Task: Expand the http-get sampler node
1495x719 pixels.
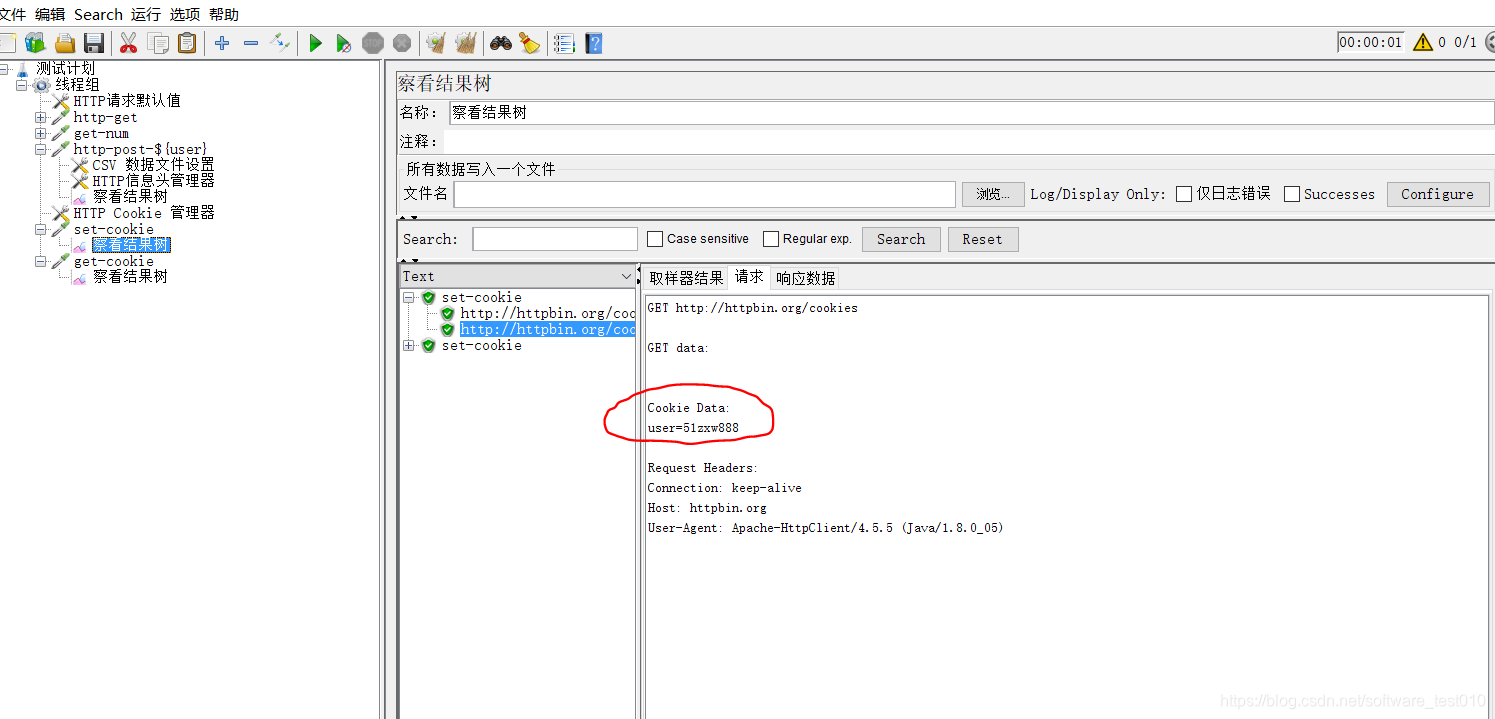Action: coord(41,117)
